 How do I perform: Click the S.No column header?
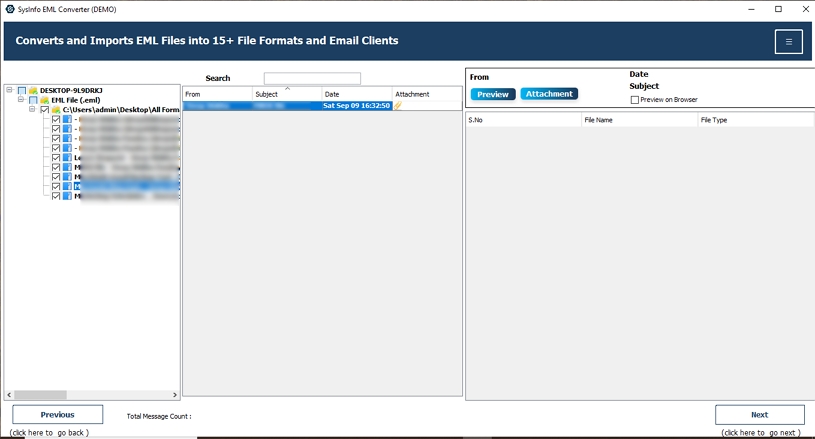(523, 120)
